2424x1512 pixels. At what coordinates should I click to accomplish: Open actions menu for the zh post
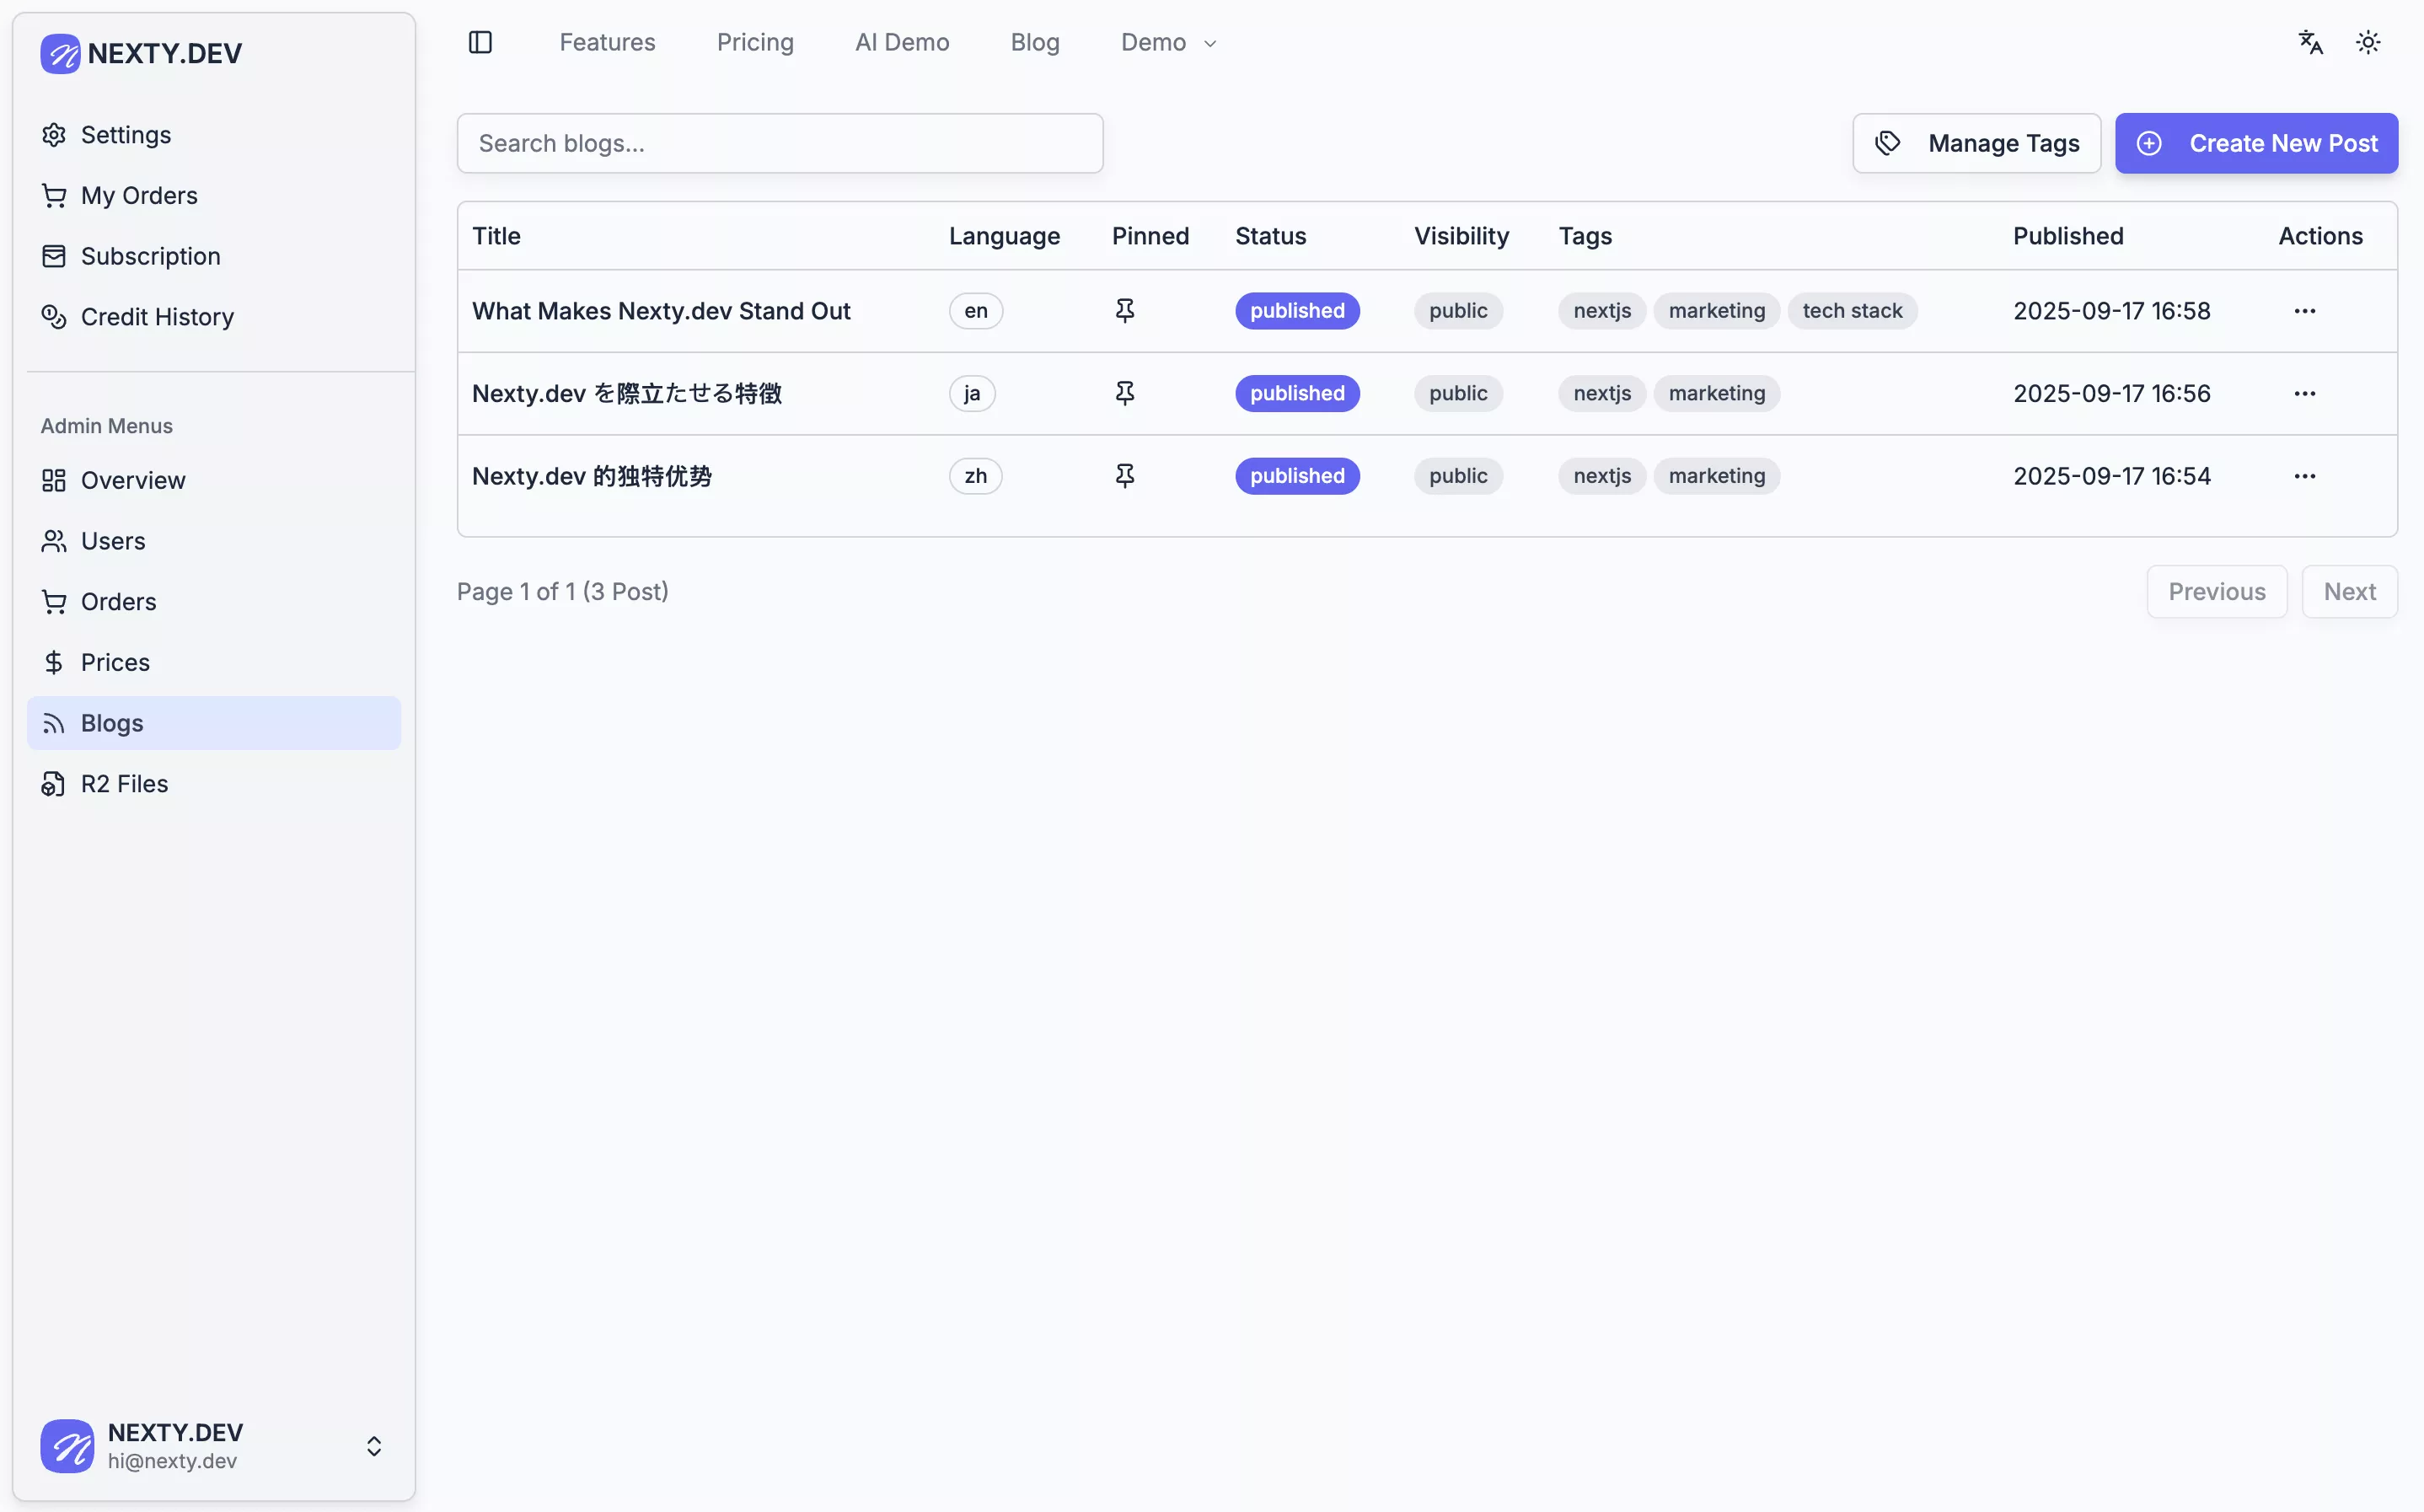coord(2304,476)
